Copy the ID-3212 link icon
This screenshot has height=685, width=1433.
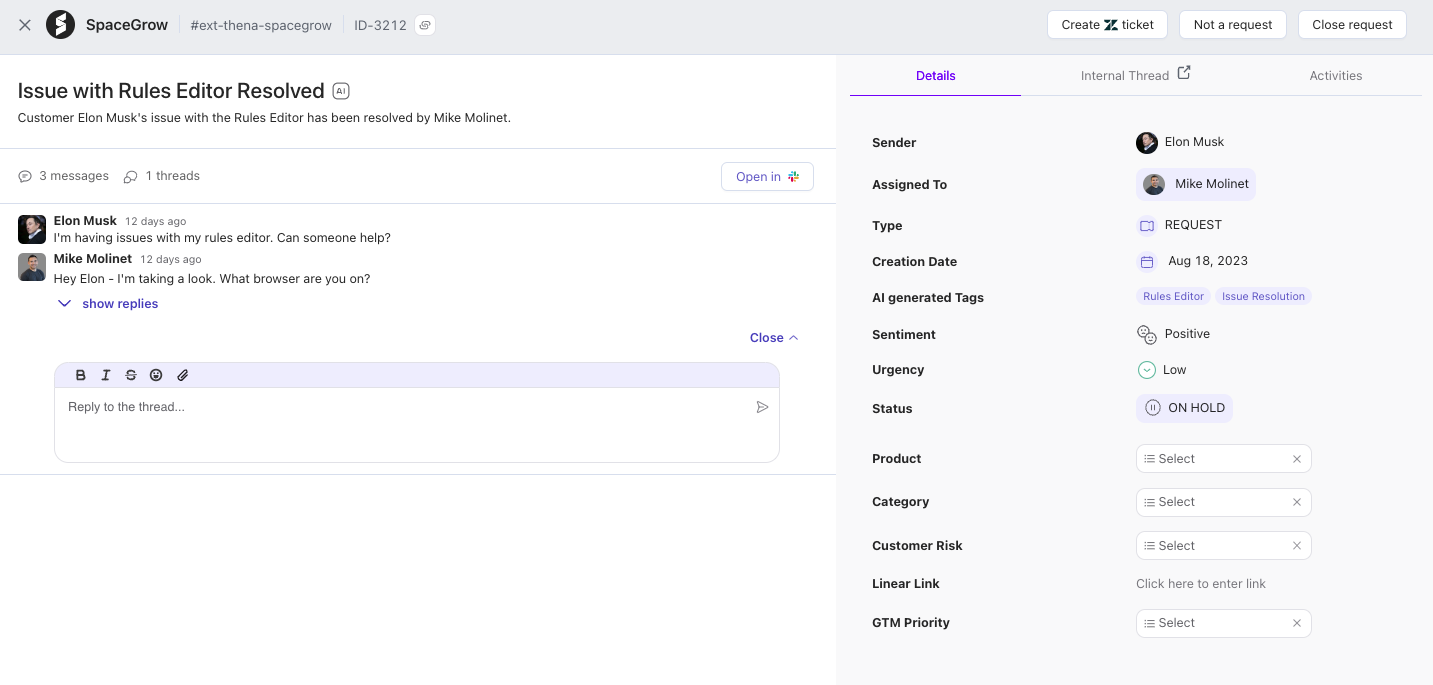[x=425, y=25]
